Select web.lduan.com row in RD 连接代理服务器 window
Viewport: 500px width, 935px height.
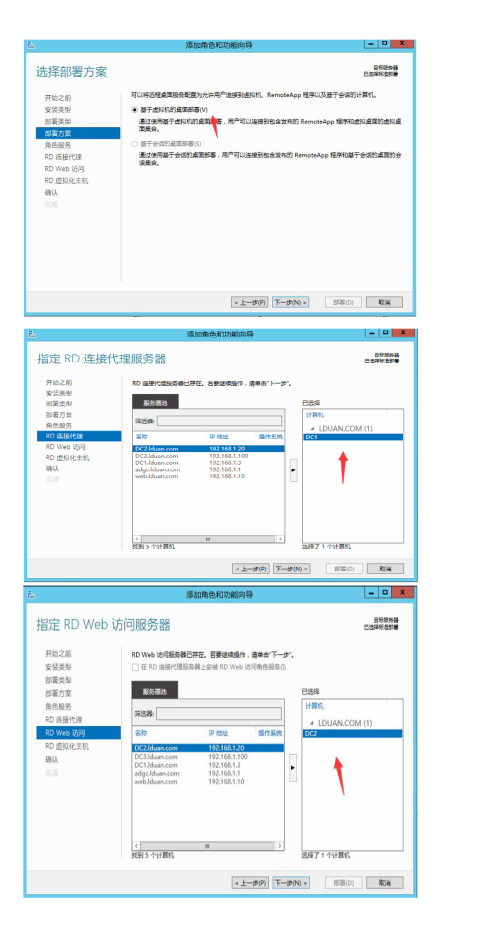209,476
